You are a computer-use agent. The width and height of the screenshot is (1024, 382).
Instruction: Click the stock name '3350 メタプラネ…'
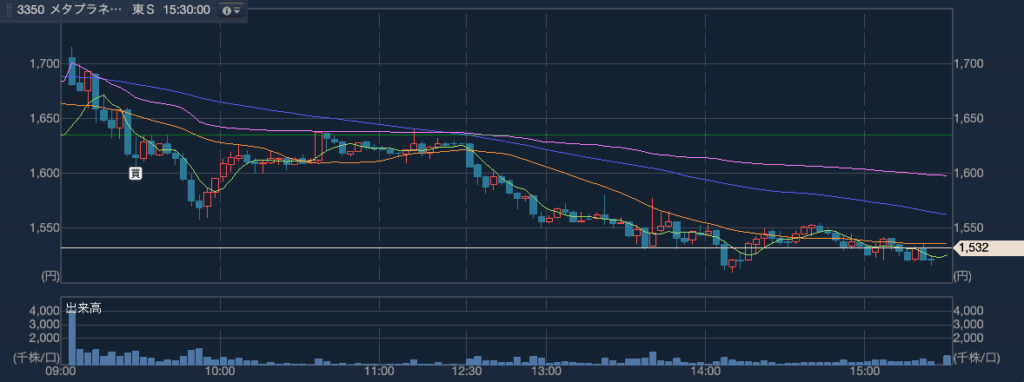(69, 11)
